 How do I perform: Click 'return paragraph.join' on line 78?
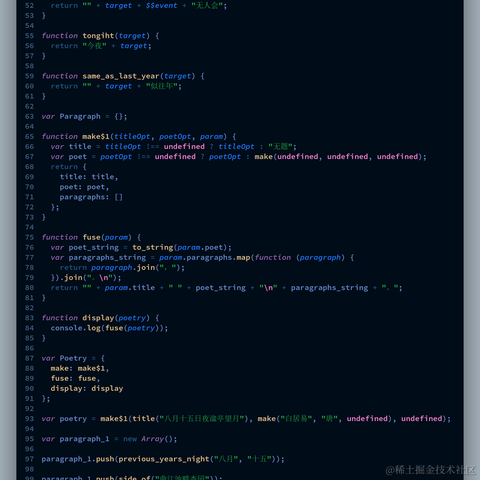tap(122, 268)
